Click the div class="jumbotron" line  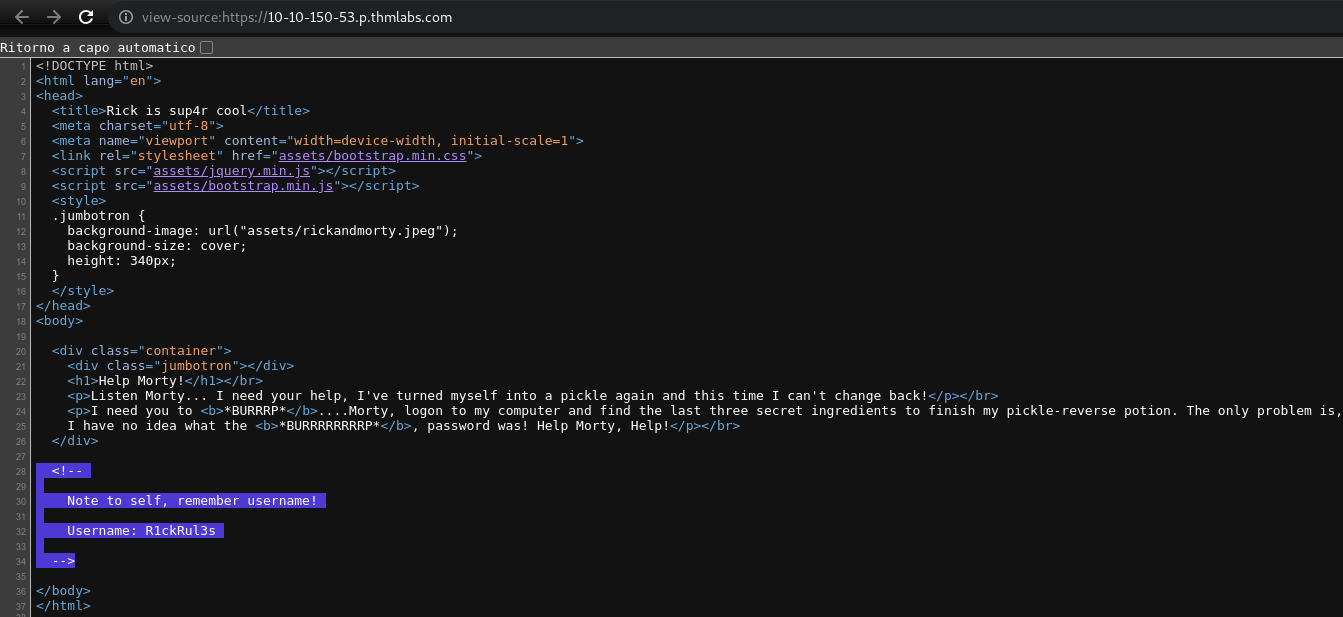click(180, 366)
